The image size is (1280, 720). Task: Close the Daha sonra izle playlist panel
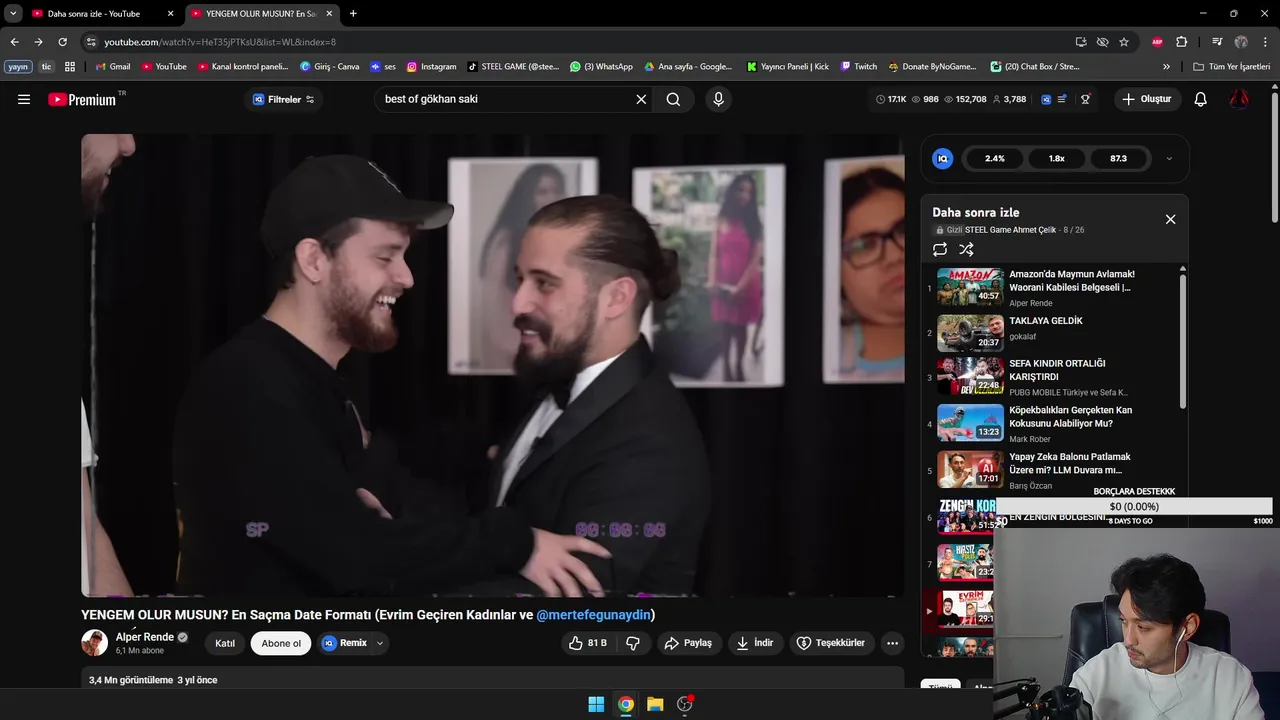tap(1170, 219)
